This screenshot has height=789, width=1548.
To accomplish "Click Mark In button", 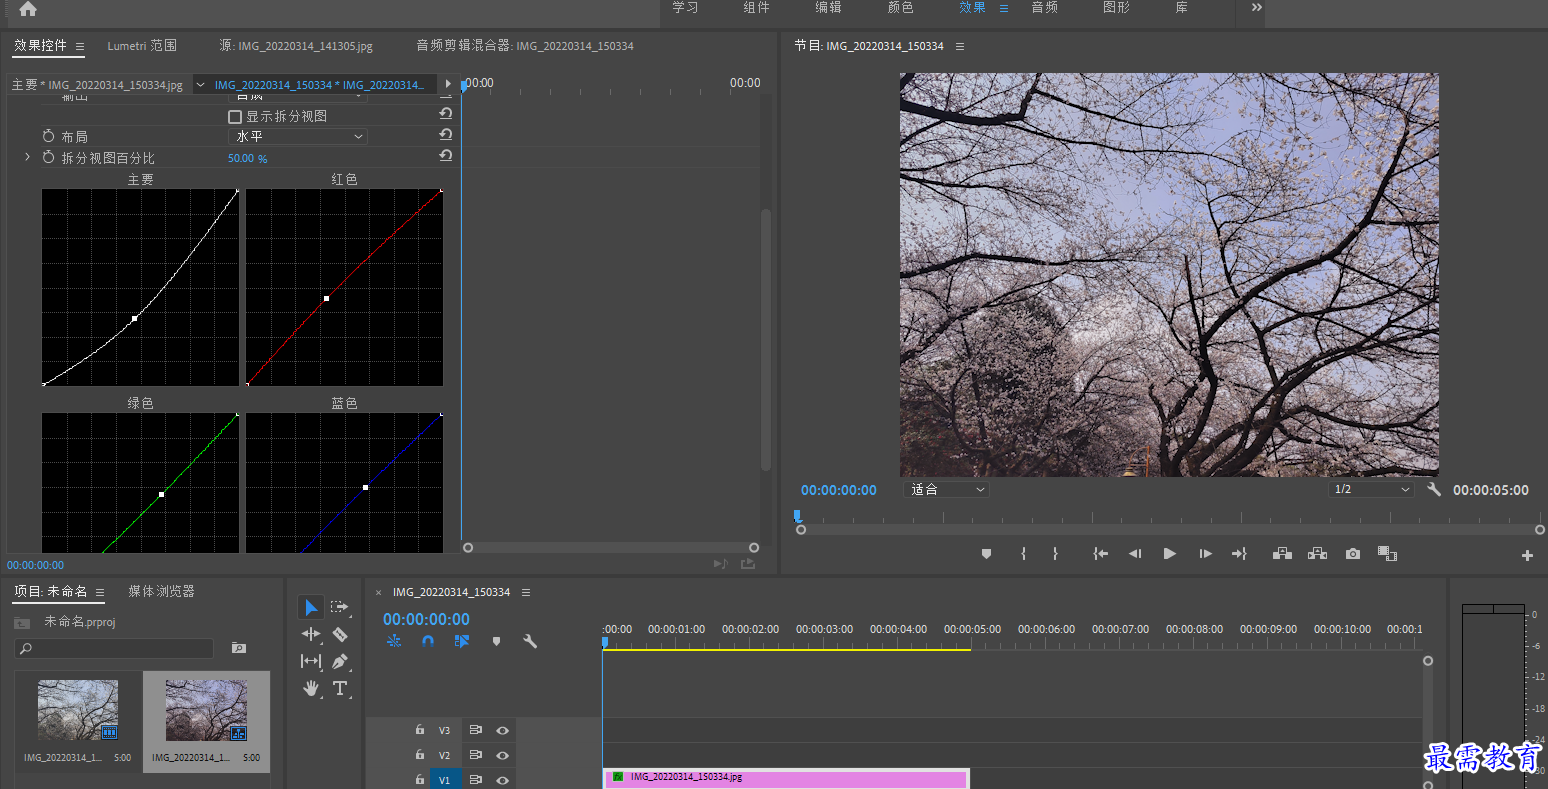I will pyautogui.click(x=1023, y=554).
